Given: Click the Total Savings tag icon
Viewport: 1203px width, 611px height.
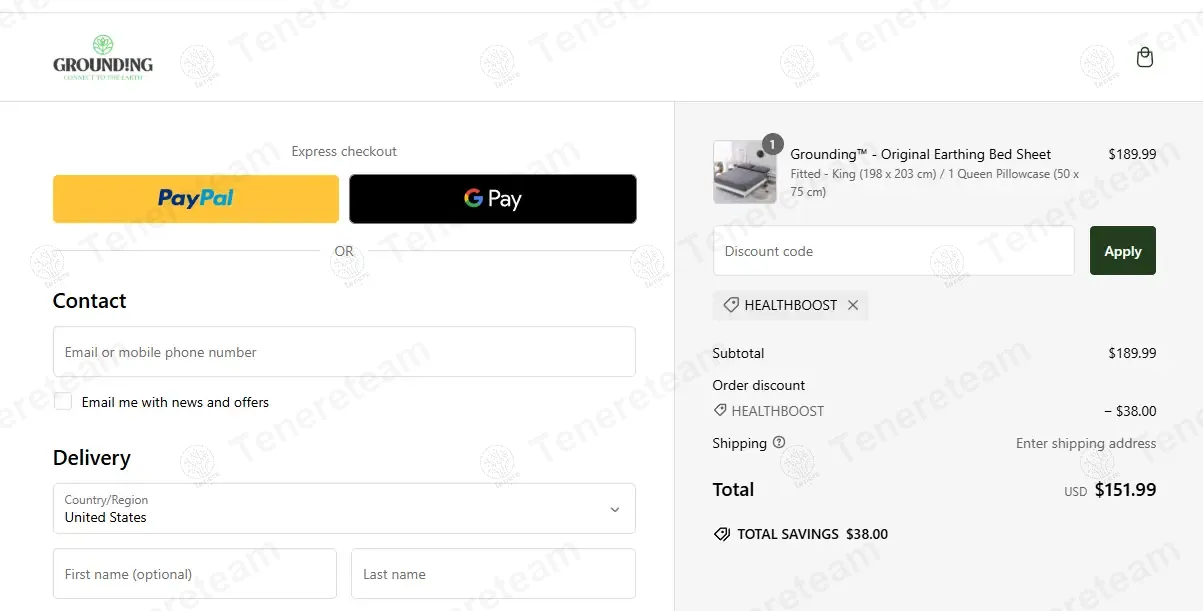Looking at the screenshot, I should [x=722, y=534].
